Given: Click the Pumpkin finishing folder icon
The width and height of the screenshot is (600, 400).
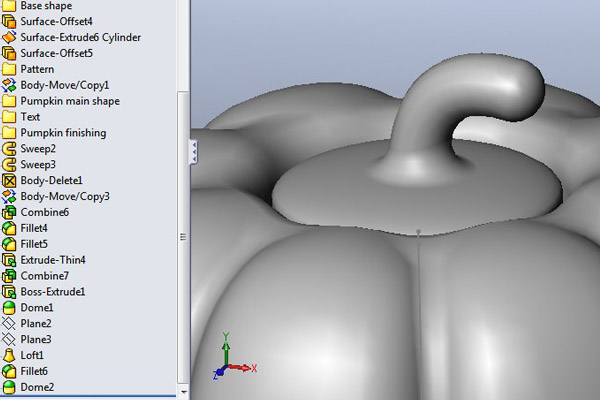Looking at the screenshot, I should tap(9, 133).
